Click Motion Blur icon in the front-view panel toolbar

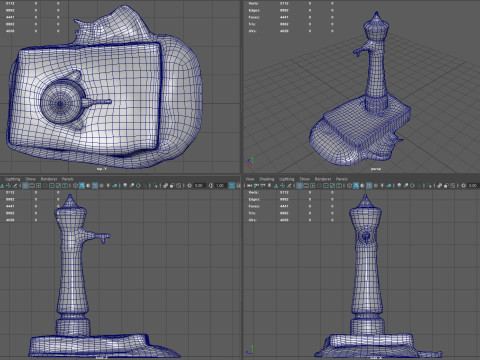[x=405, y=185]
